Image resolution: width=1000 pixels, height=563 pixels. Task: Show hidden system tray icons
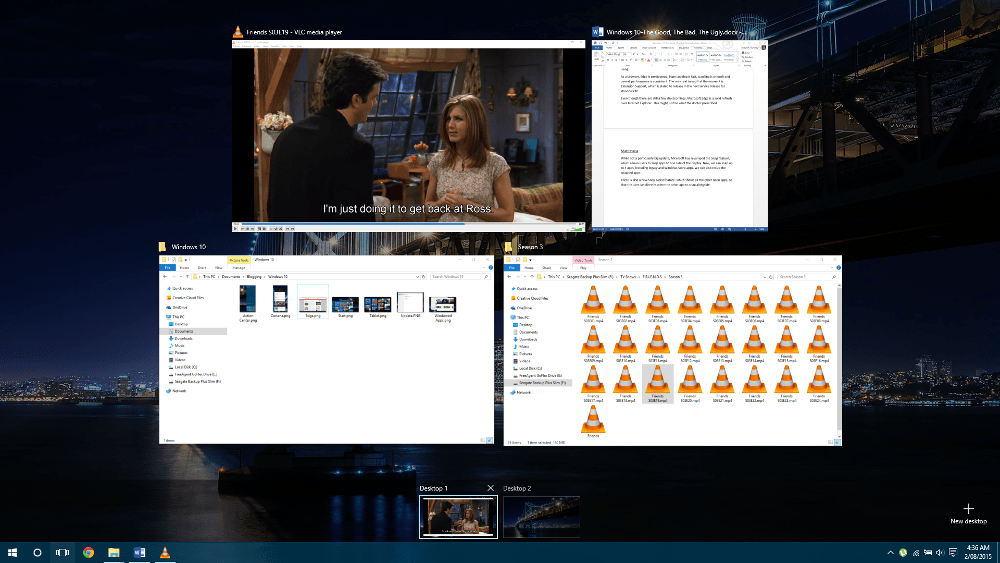click(890, 553)
